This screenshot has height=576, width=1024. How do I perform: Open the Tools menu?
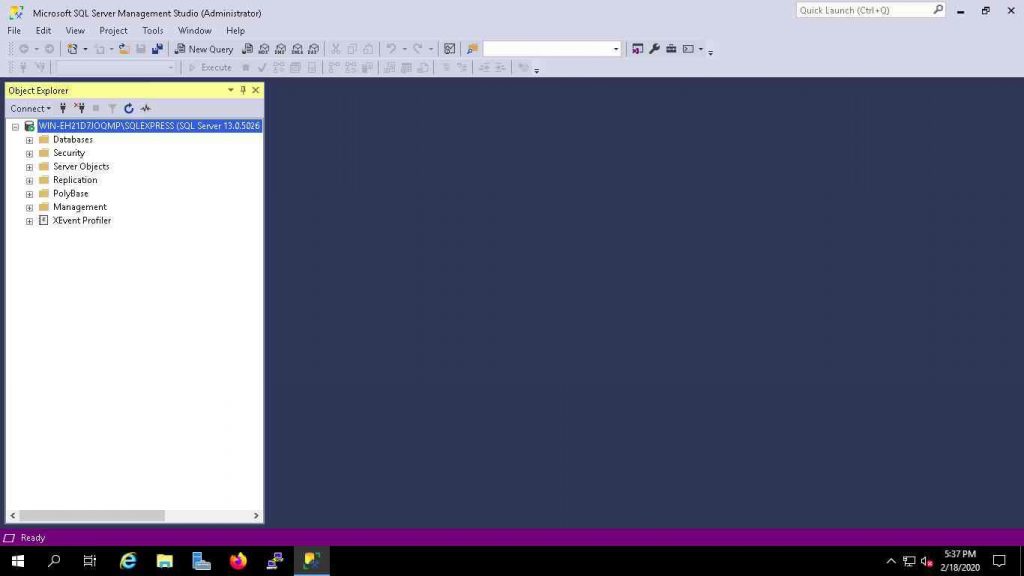tap(152, 30)
